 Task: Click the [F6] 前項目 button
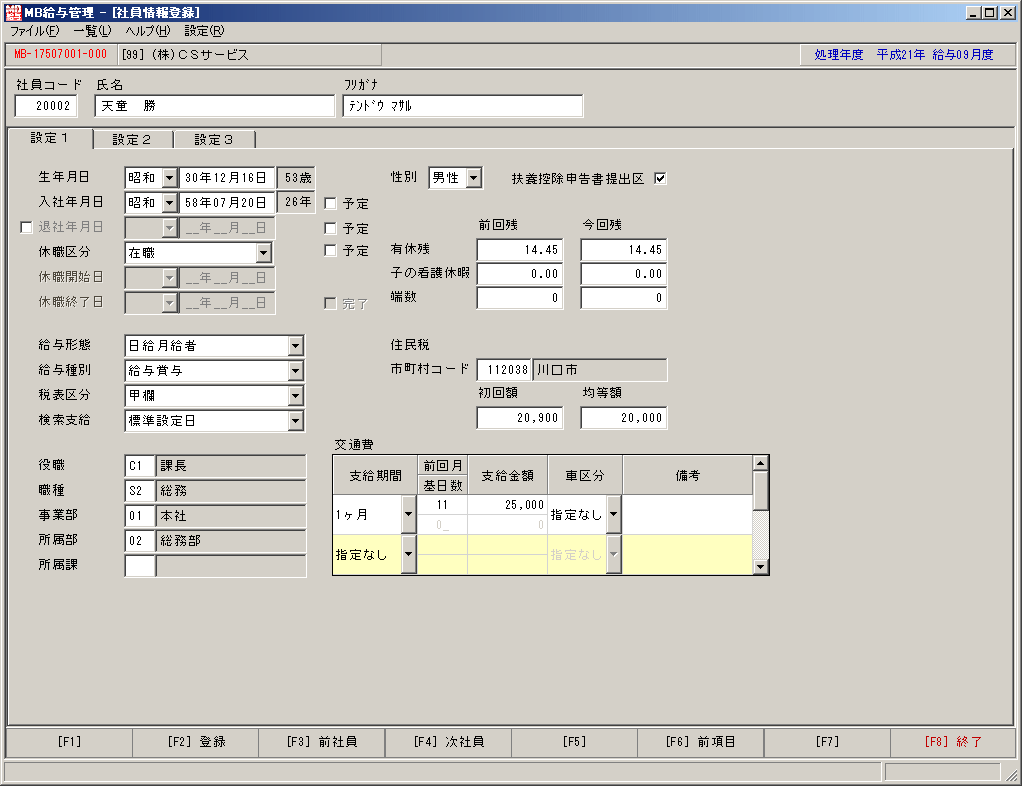pyautogui.click(x=701, y=742)
